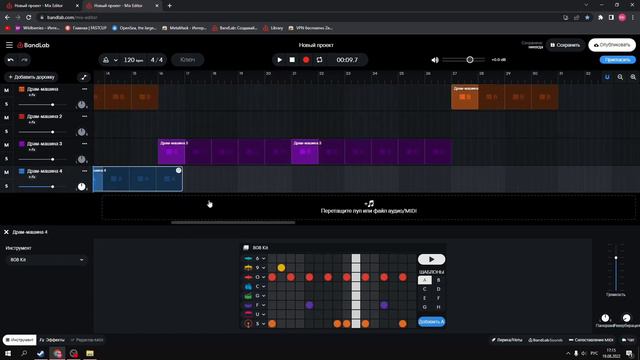Open the BandLab hamburger menu
This screenshot has width=640, height=360.
9,45
